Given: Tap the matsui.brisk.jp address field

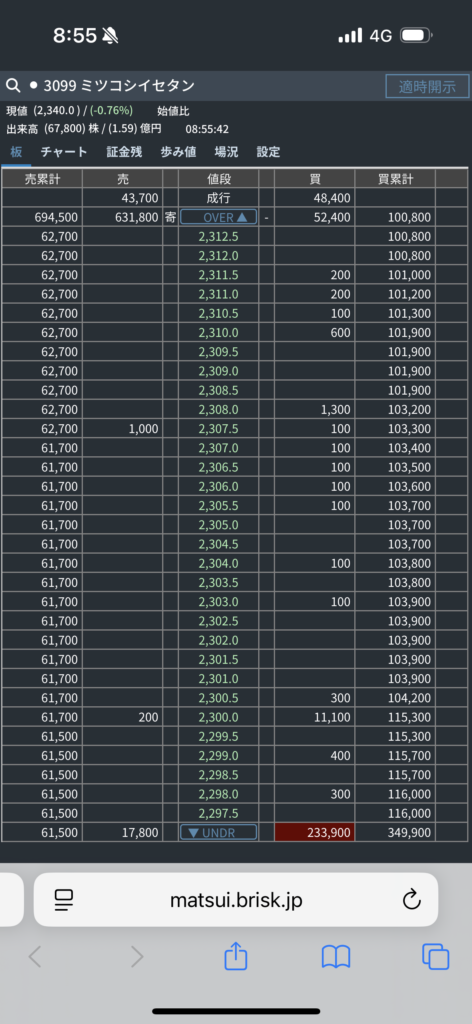Looking at the screenshot, I should [x=236, y=900].
